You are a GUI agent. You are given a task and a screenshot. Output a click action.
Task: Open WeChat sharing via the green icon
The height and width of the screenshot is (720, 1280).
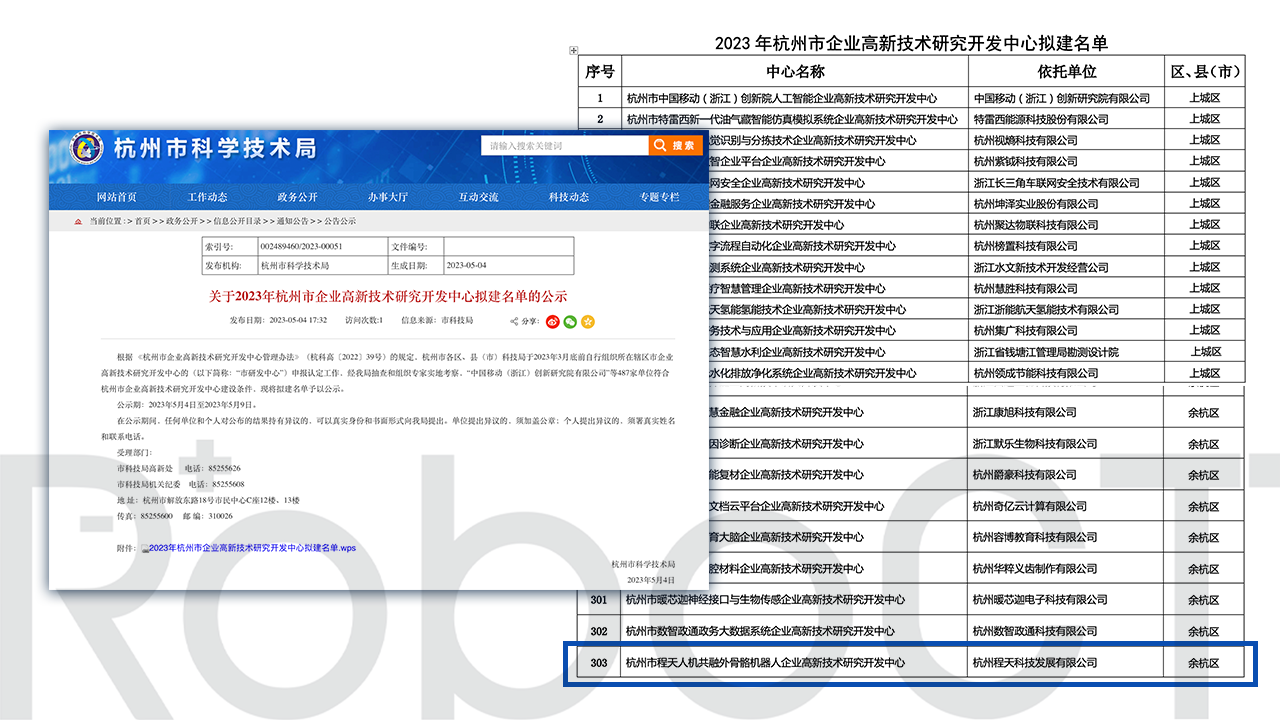pyautogui.click(x=570, y=322)
